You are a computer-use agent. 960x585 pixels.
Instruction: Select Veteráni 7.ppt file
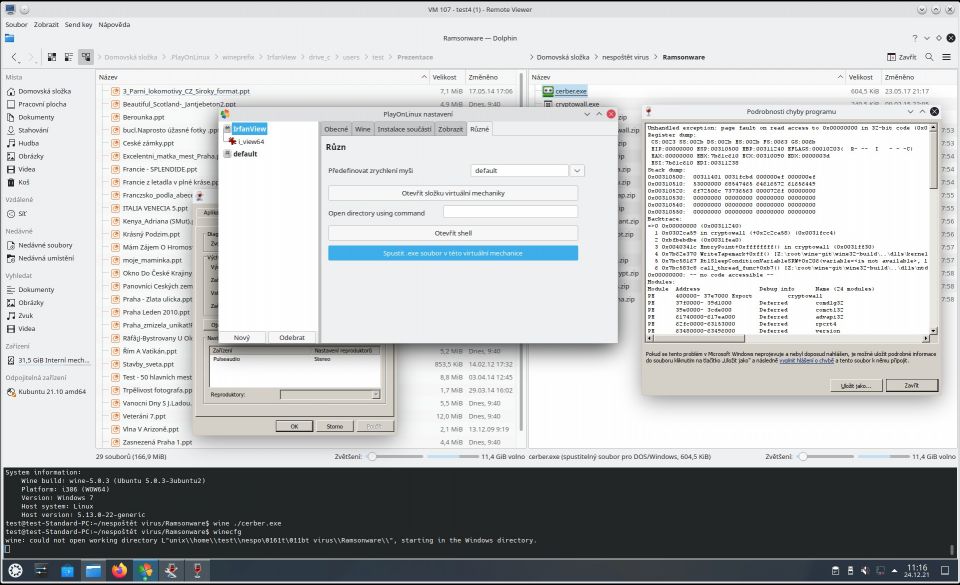coord(144,416)
